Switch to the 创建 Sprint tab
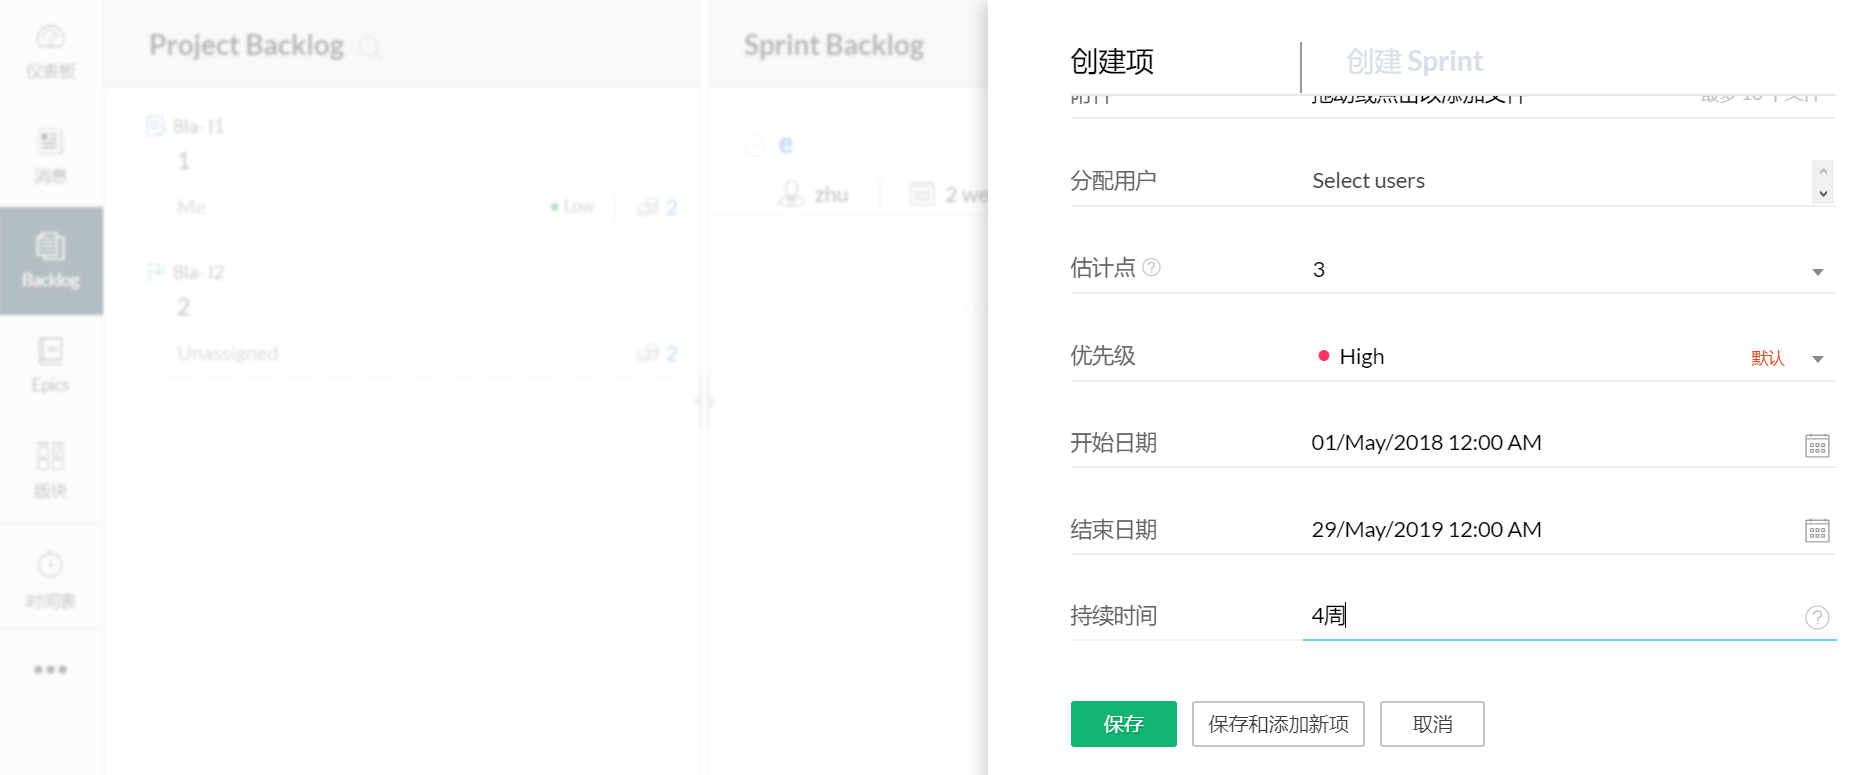Viewport: 1855px width, 775px height. 1414,62
